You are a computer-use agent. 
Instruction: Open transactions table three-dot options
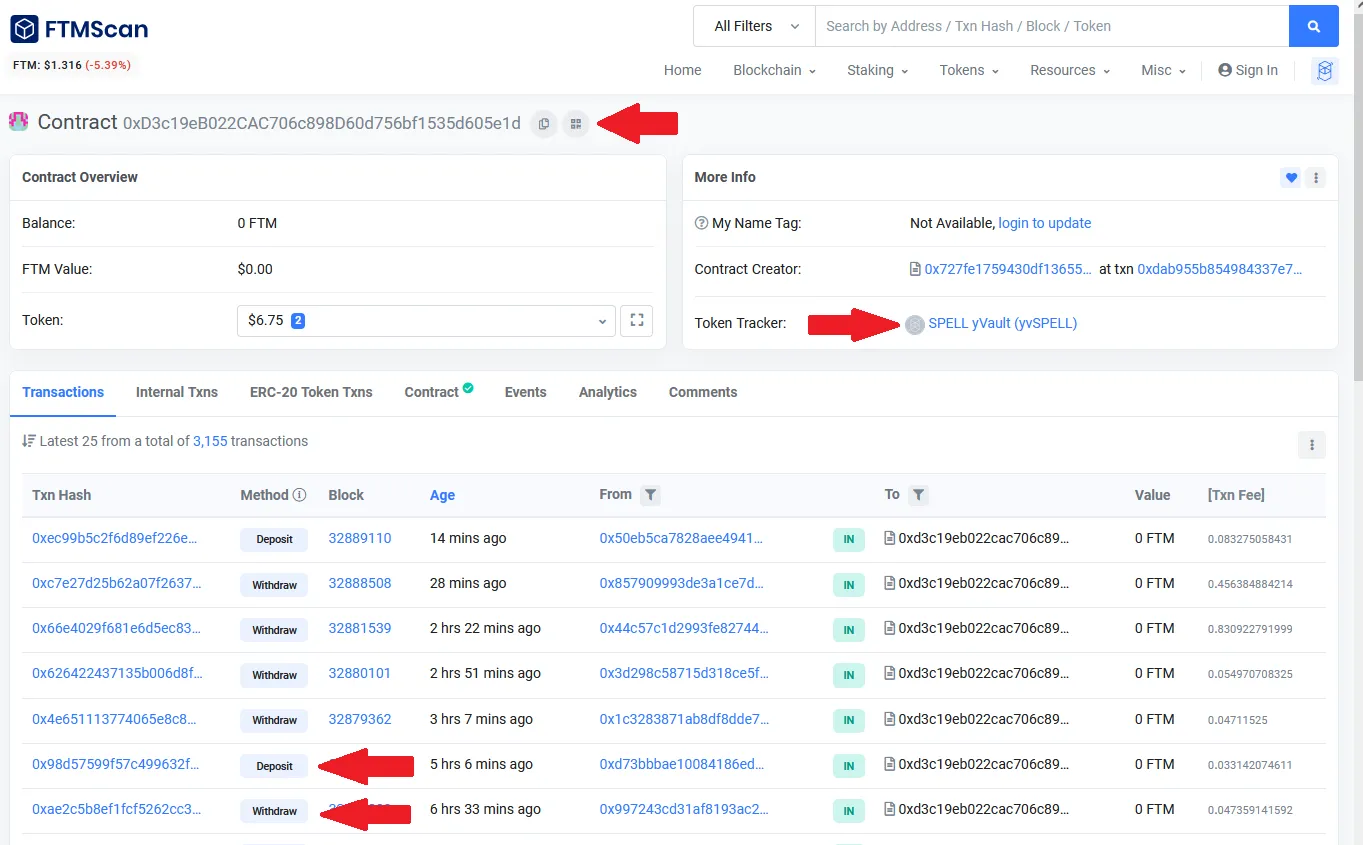[x=1312, y=445]
